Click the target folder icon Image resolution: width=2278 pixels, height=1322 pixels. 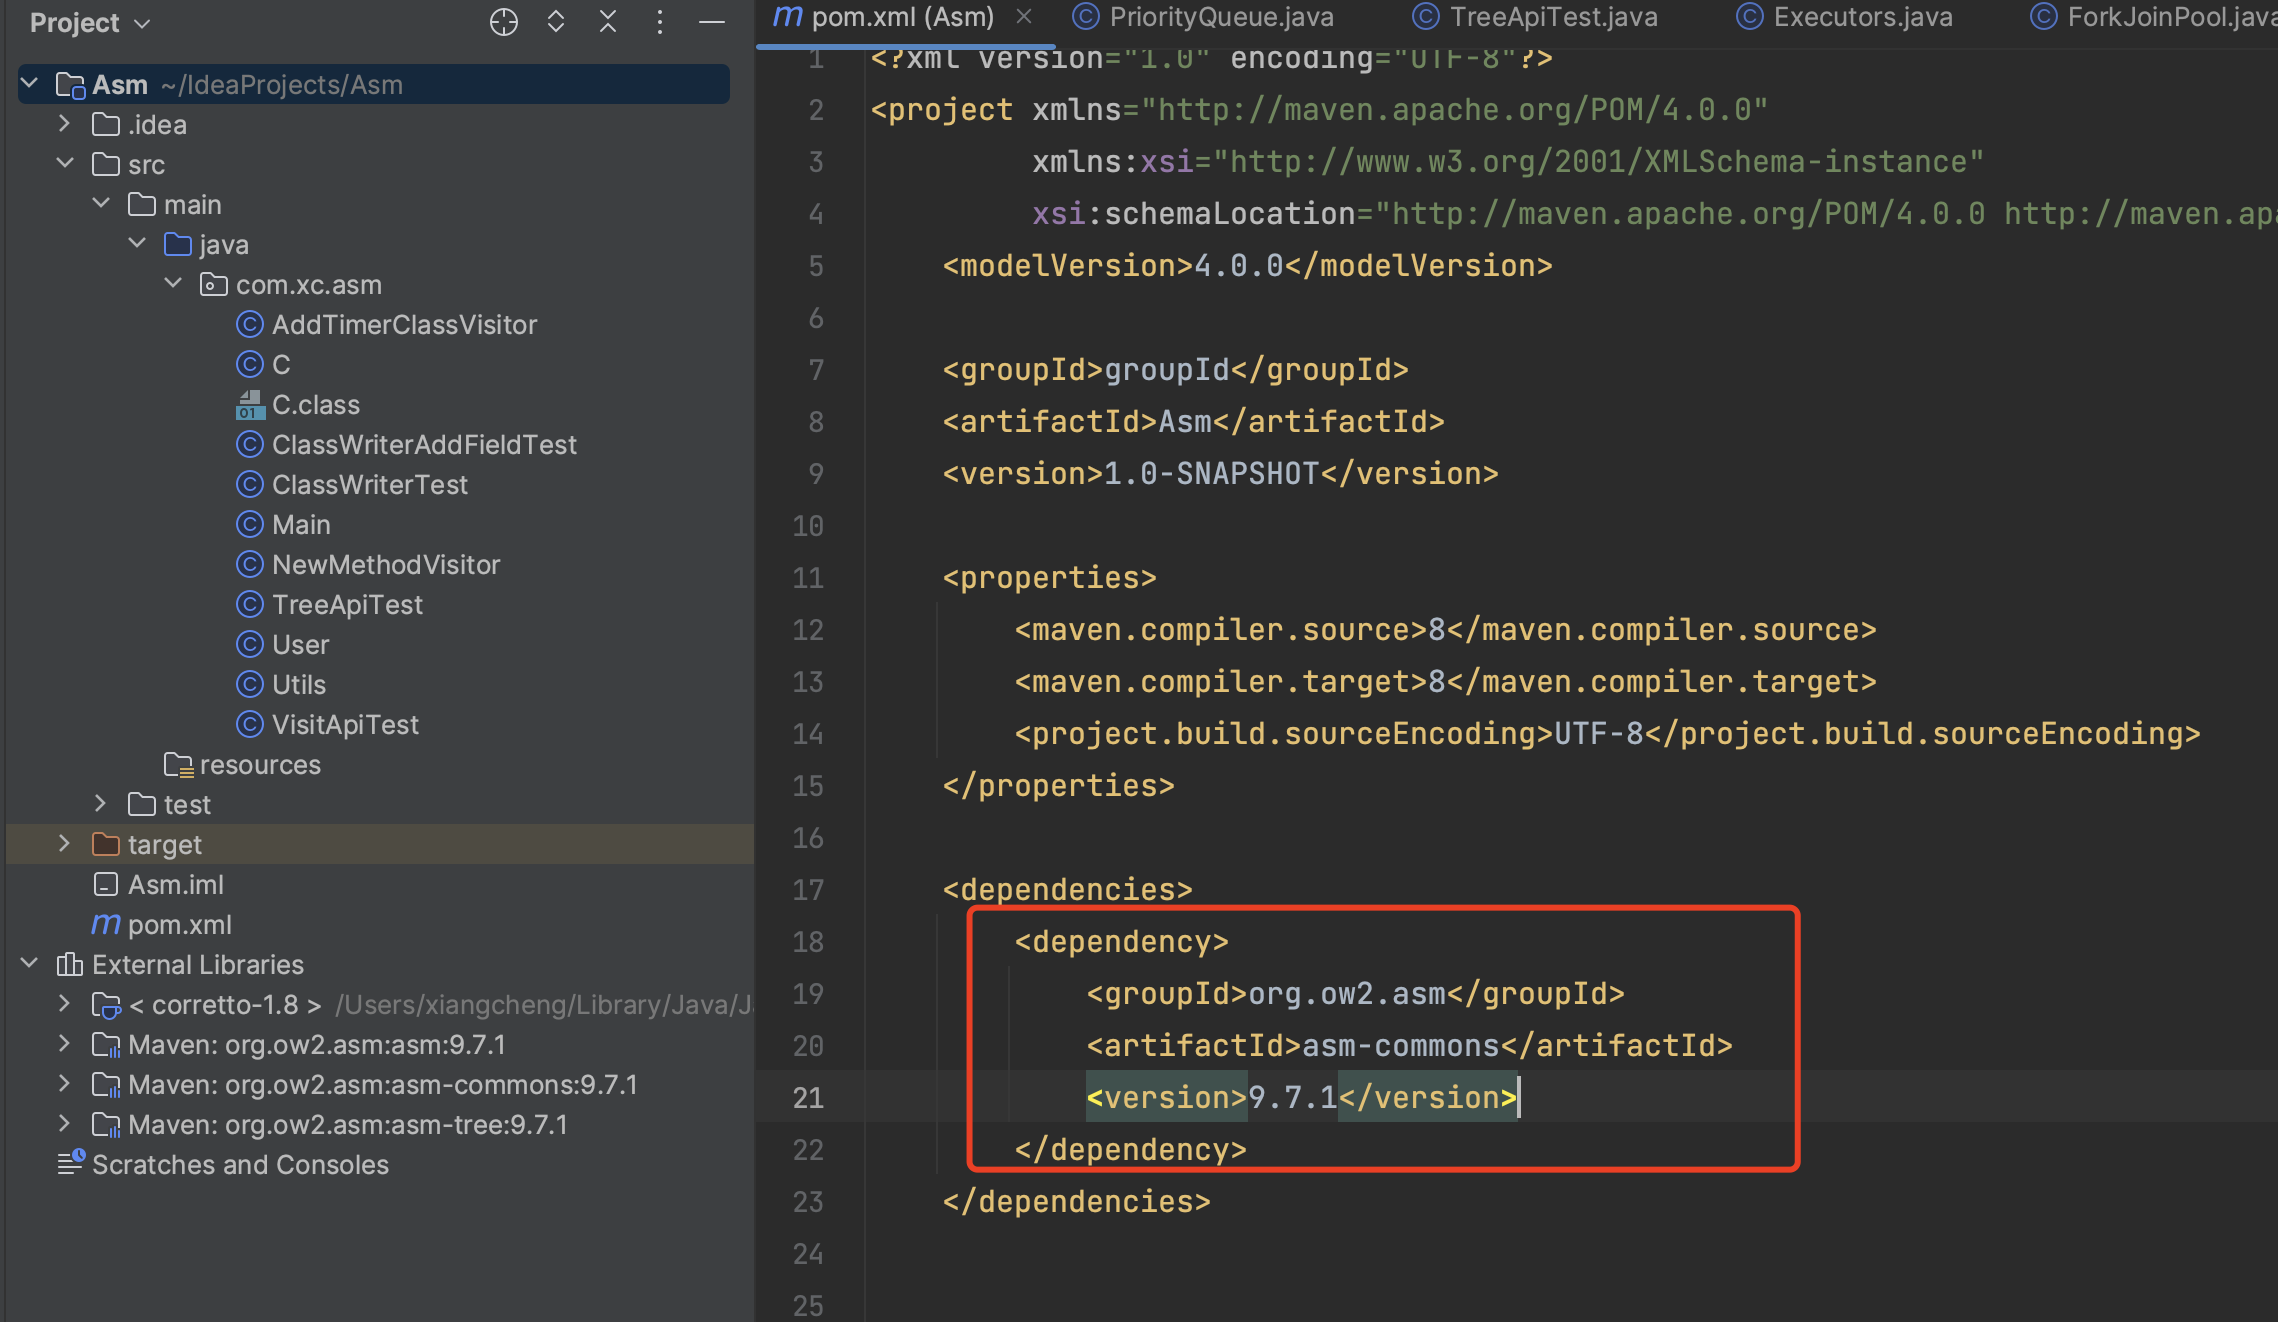(106, 845)
